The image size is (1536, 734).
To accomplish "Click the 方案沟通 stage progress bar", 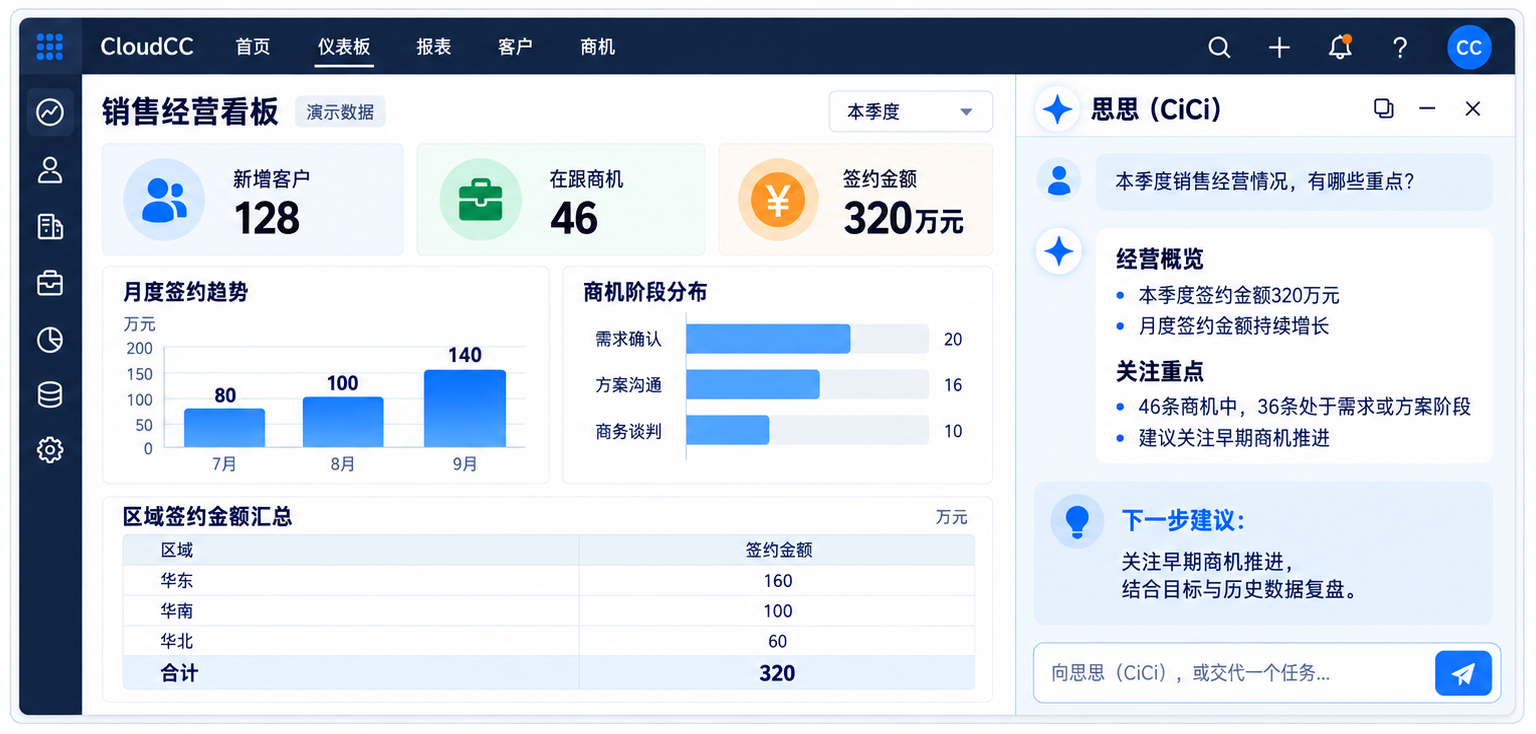I will 807,385.
